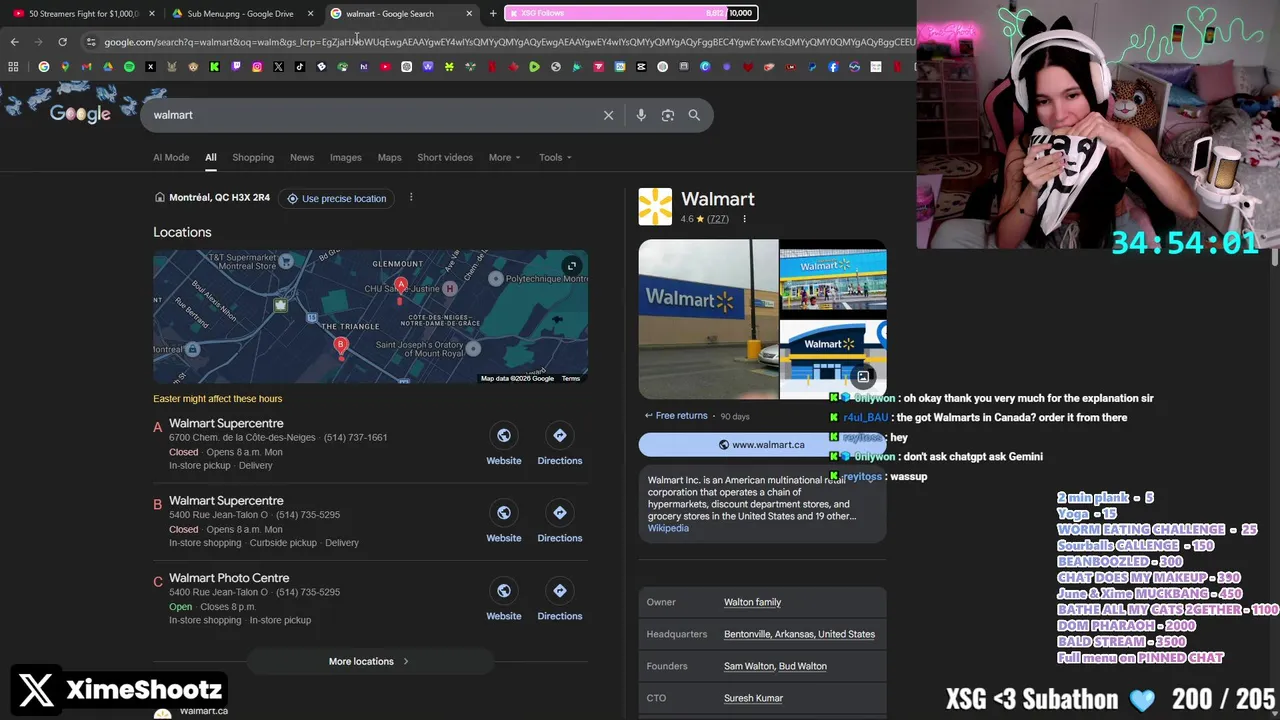Open a new browser tab

492,13
